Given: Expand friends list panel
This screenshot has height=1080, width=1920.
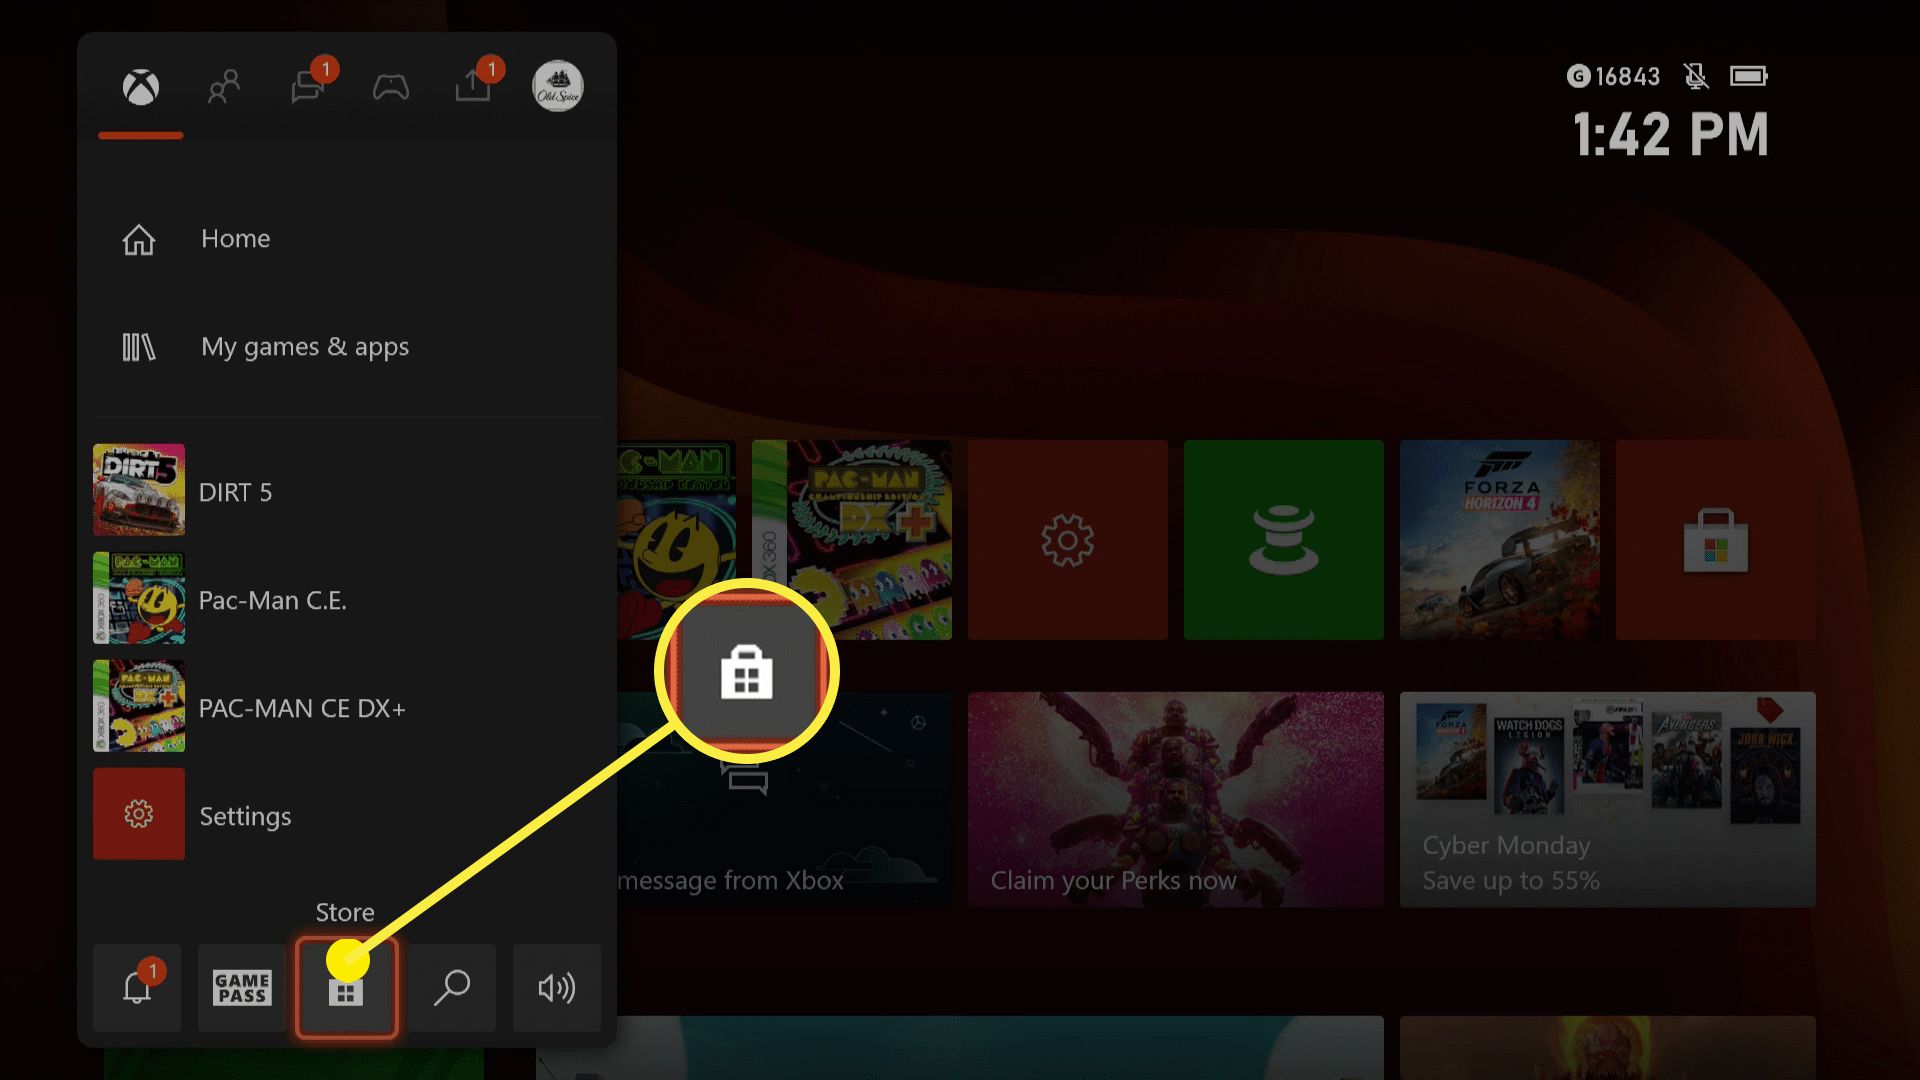Looking at the screenshot, I should pos(223,86).
